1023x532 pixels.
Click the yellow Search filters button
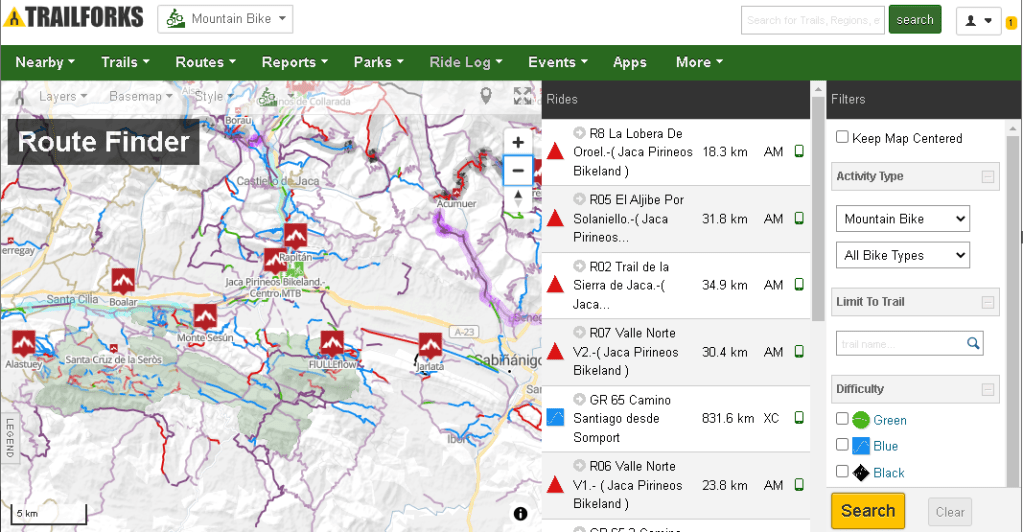pyautogui.click(x=867, y=511)
